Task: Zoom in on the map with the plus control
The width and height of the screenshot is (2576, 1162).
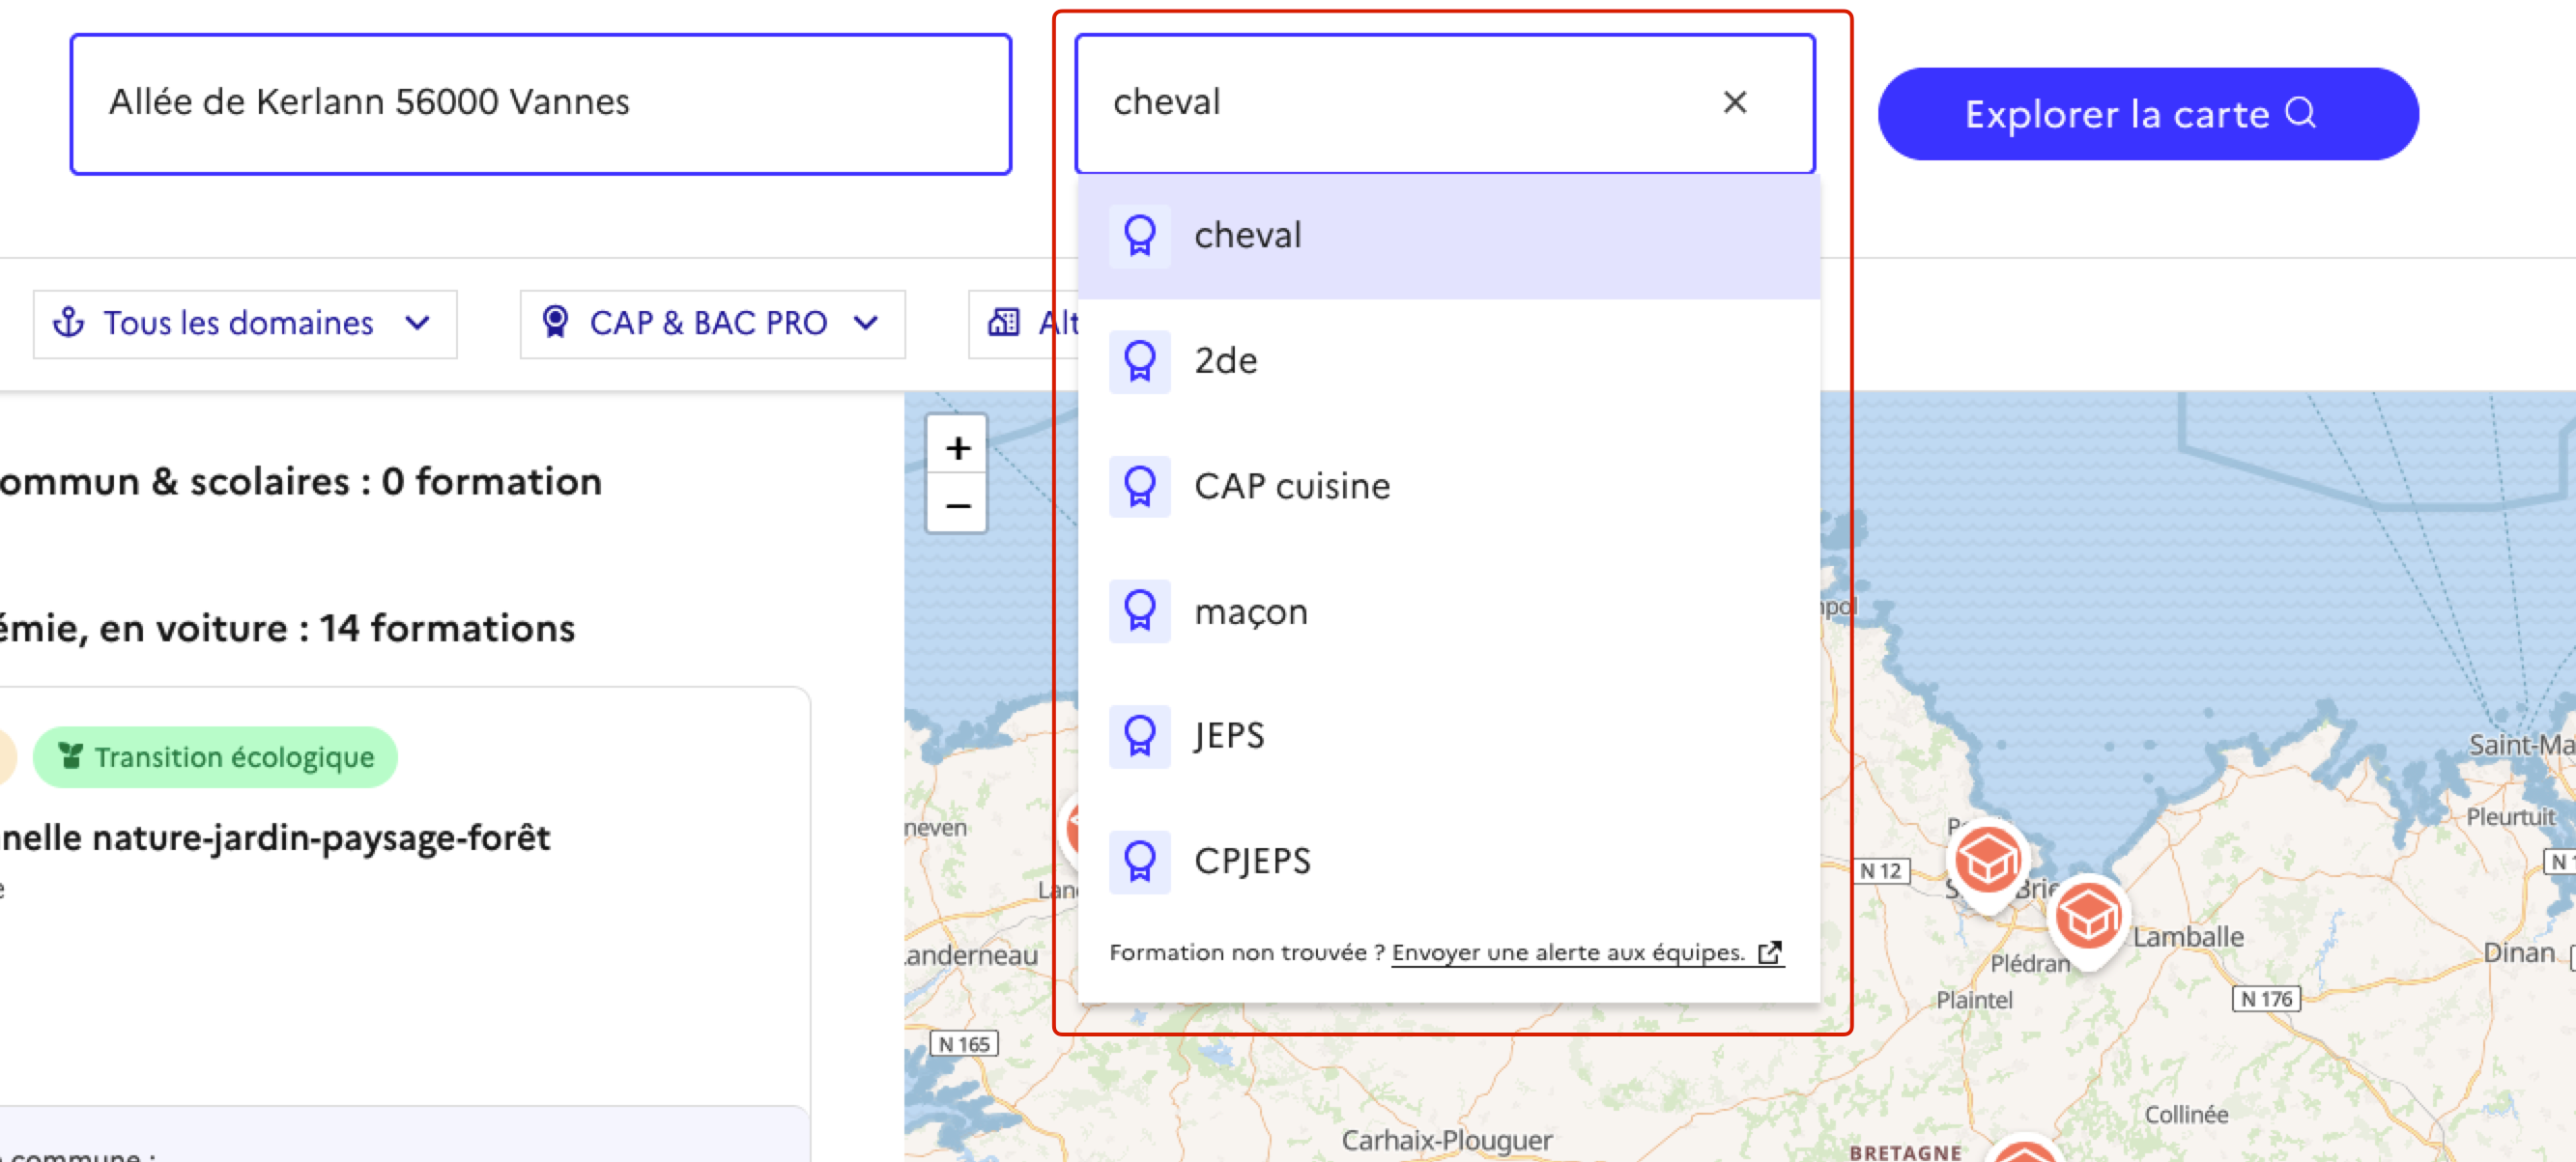Action: 957,447
